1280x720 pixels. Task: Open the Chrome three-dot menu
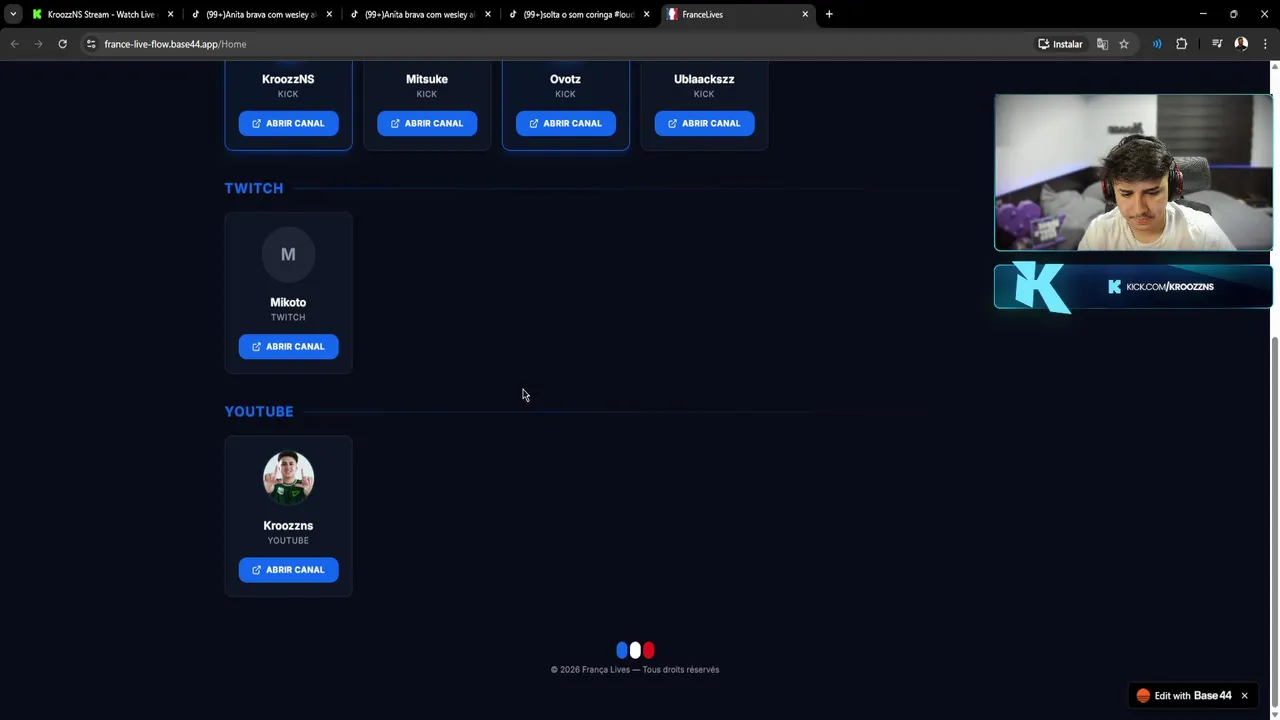pos(1266,44)
